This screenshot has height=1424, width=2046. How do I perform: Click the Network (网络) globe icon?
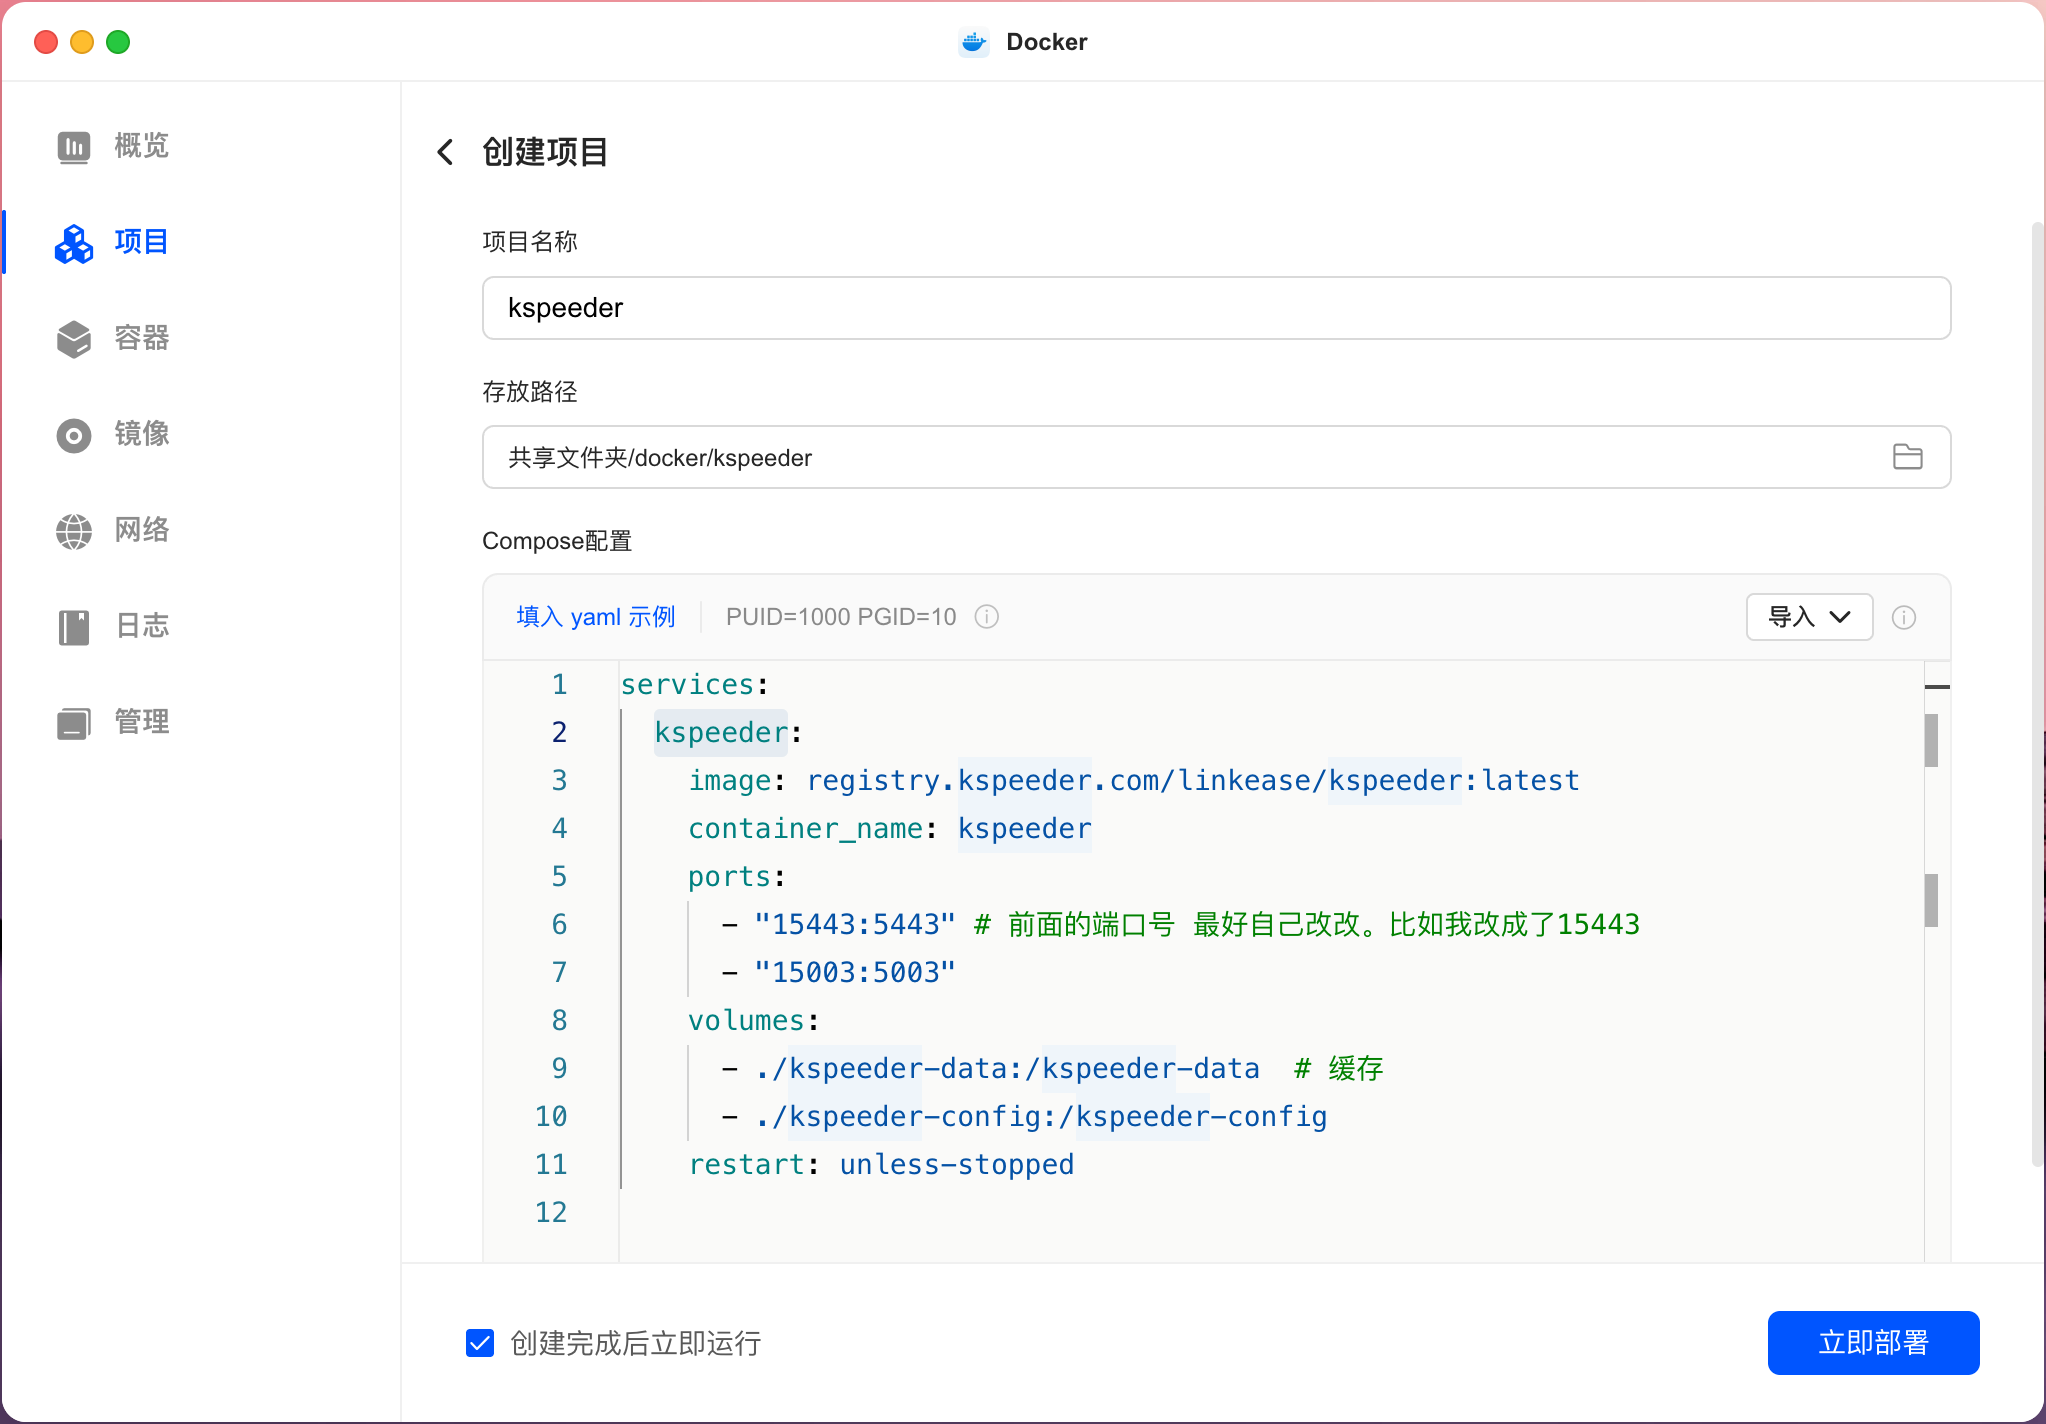point(73,531)
